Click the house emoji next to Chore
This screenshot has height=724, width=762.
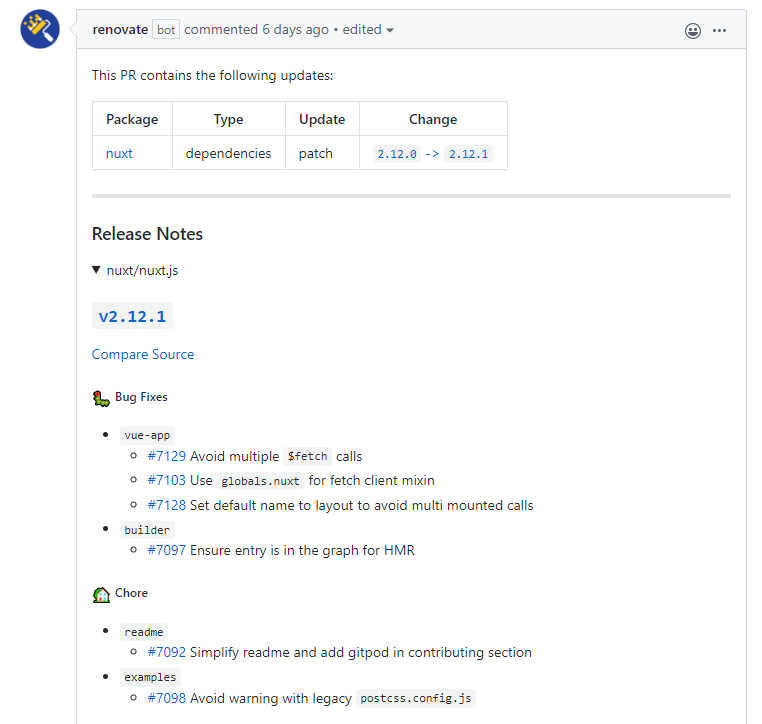click(x=101, y=594)
